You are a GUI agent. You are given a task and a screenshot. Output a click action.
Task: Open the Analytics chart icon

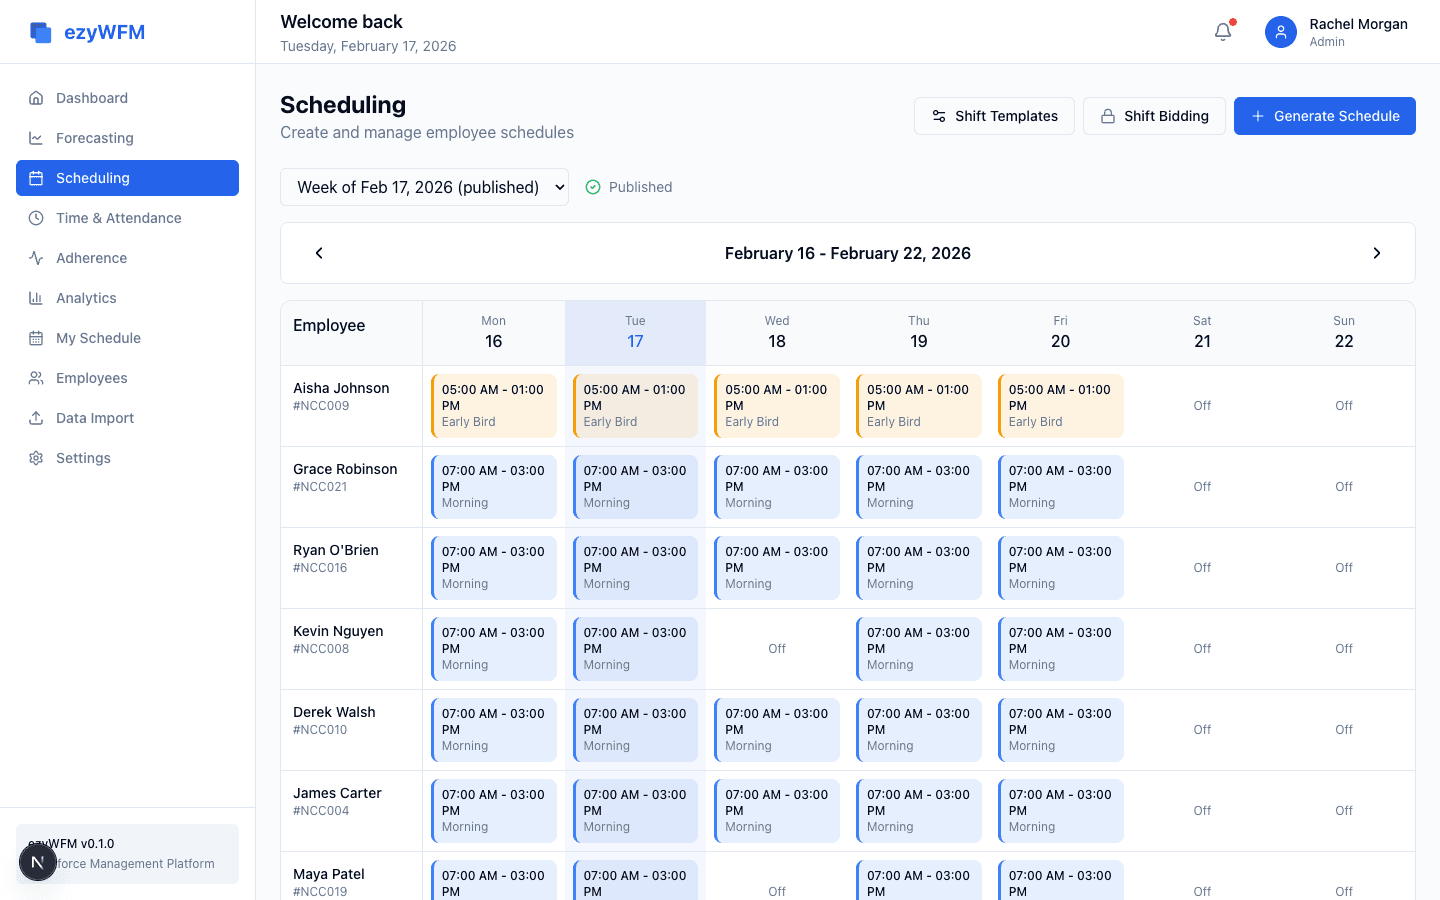36,298
